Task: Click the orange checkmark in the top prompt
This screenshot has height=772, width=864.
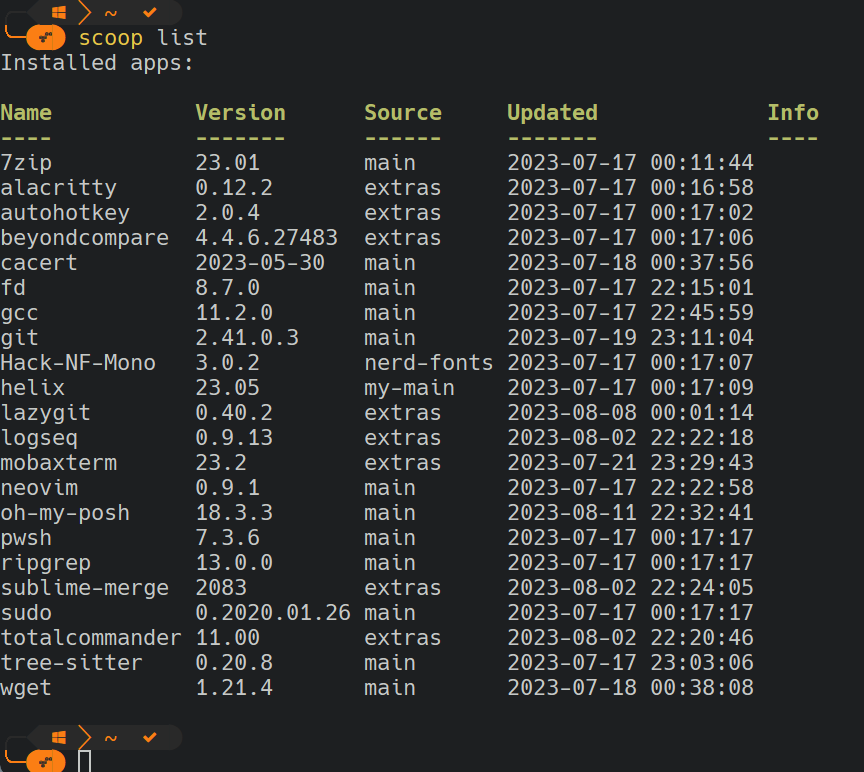Action: point(149,12)
